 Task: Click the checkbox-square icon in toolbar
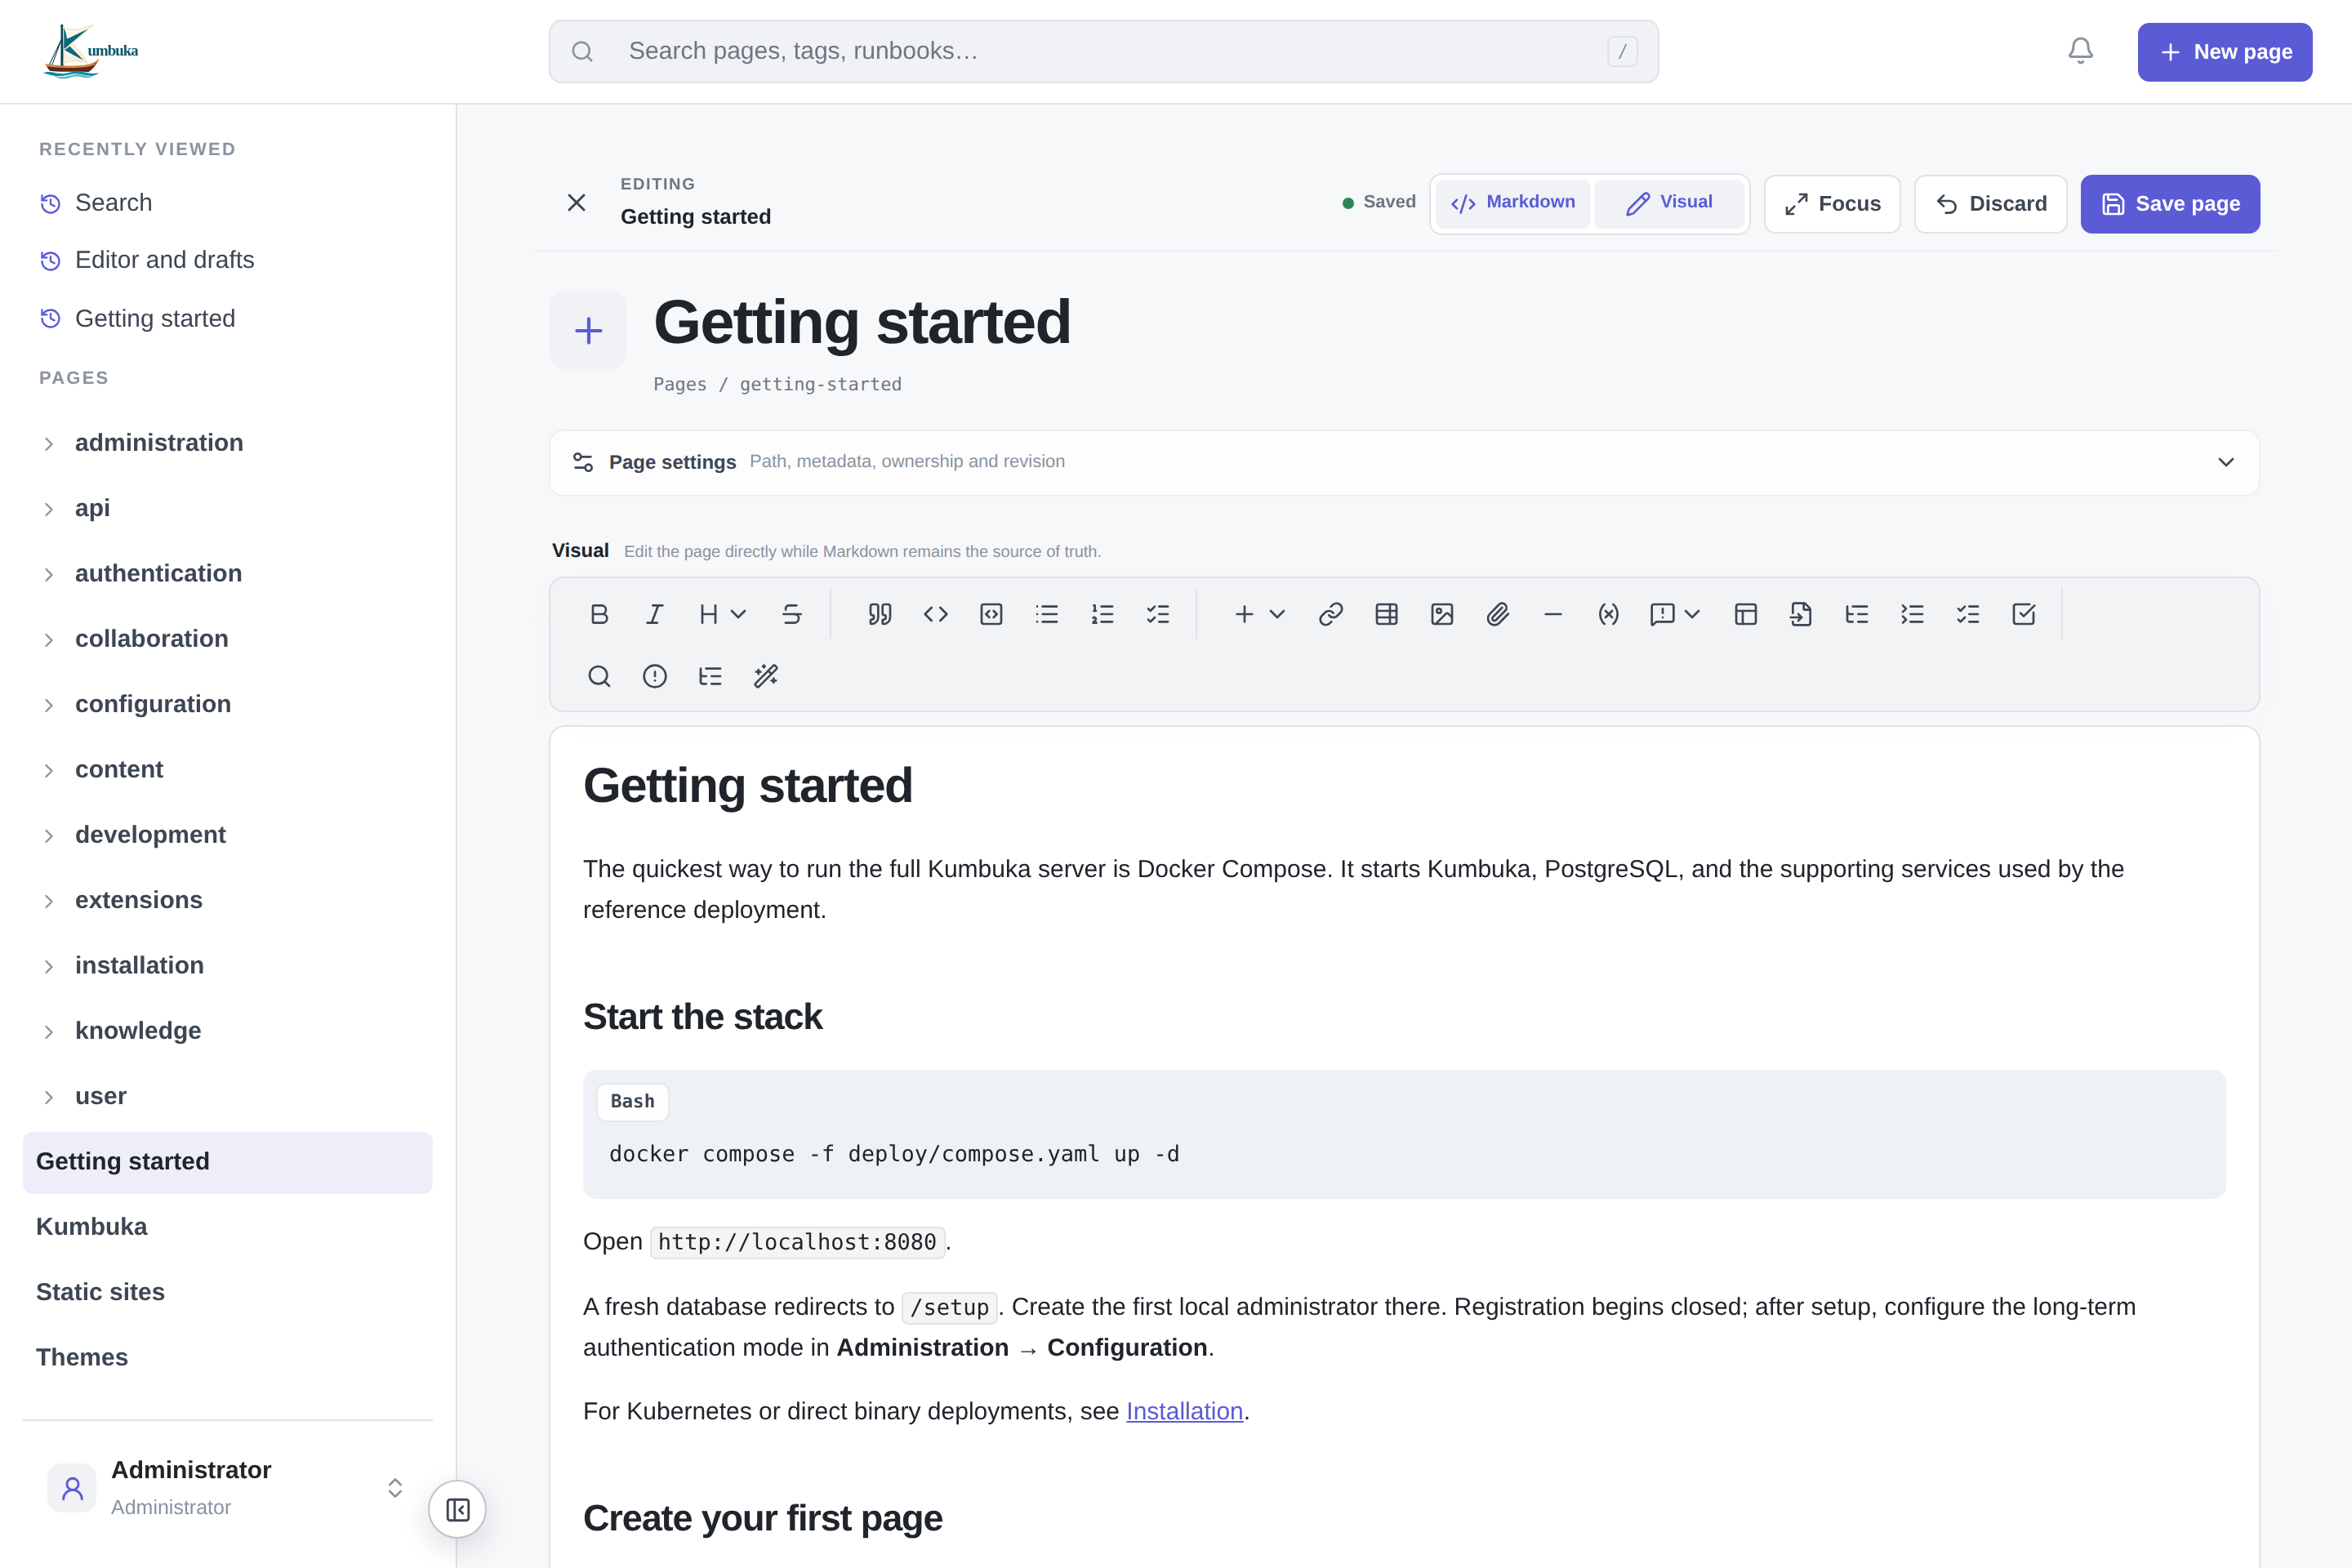(x=2023, y=614)
